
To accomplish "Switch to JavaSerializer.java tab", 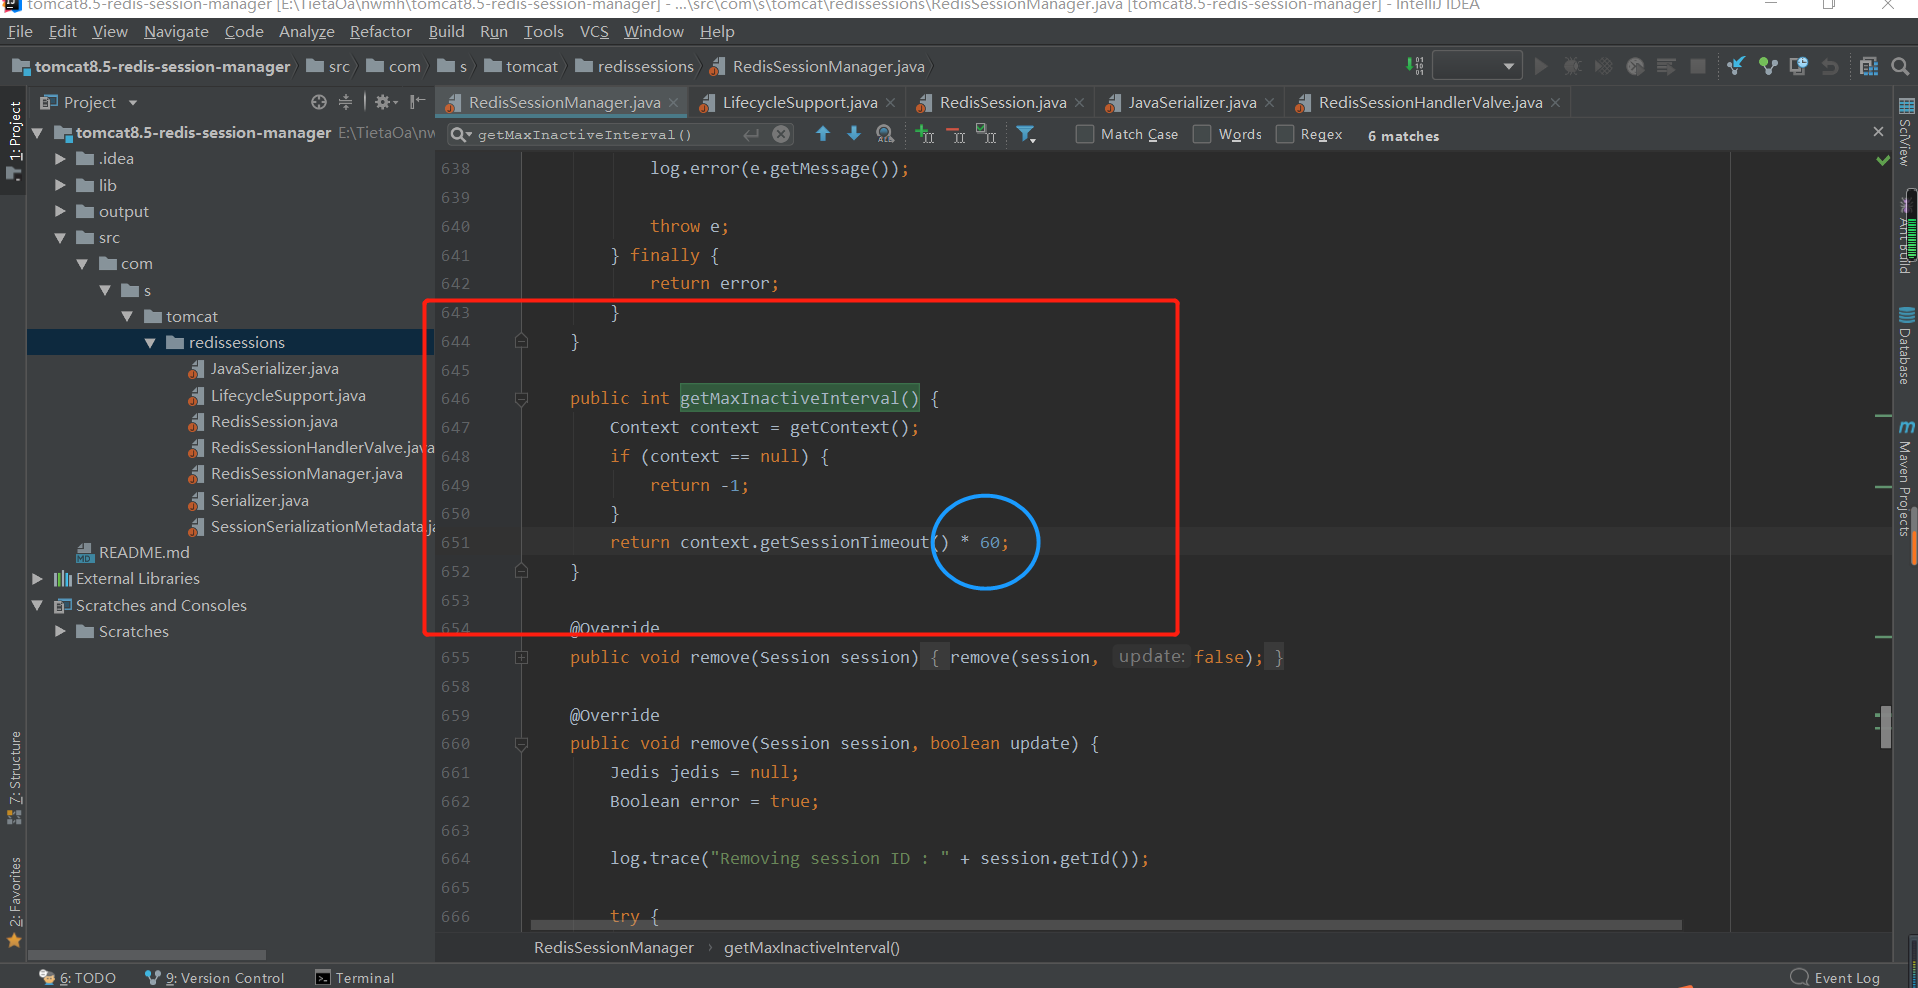I will [x=1191, y=102].
